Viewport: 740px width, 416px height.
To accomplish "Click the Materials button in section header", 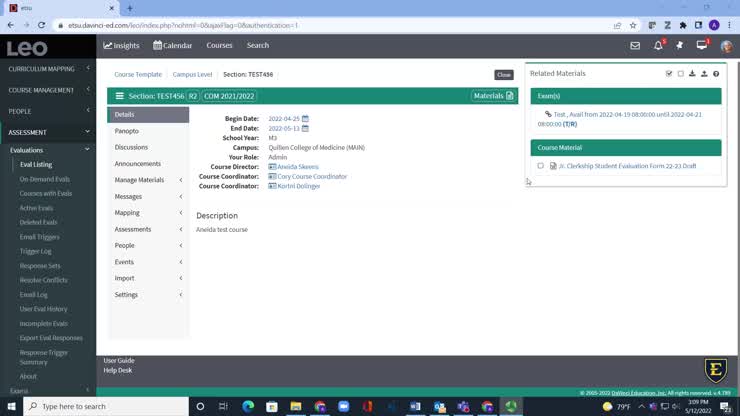I will coord(493,96).
